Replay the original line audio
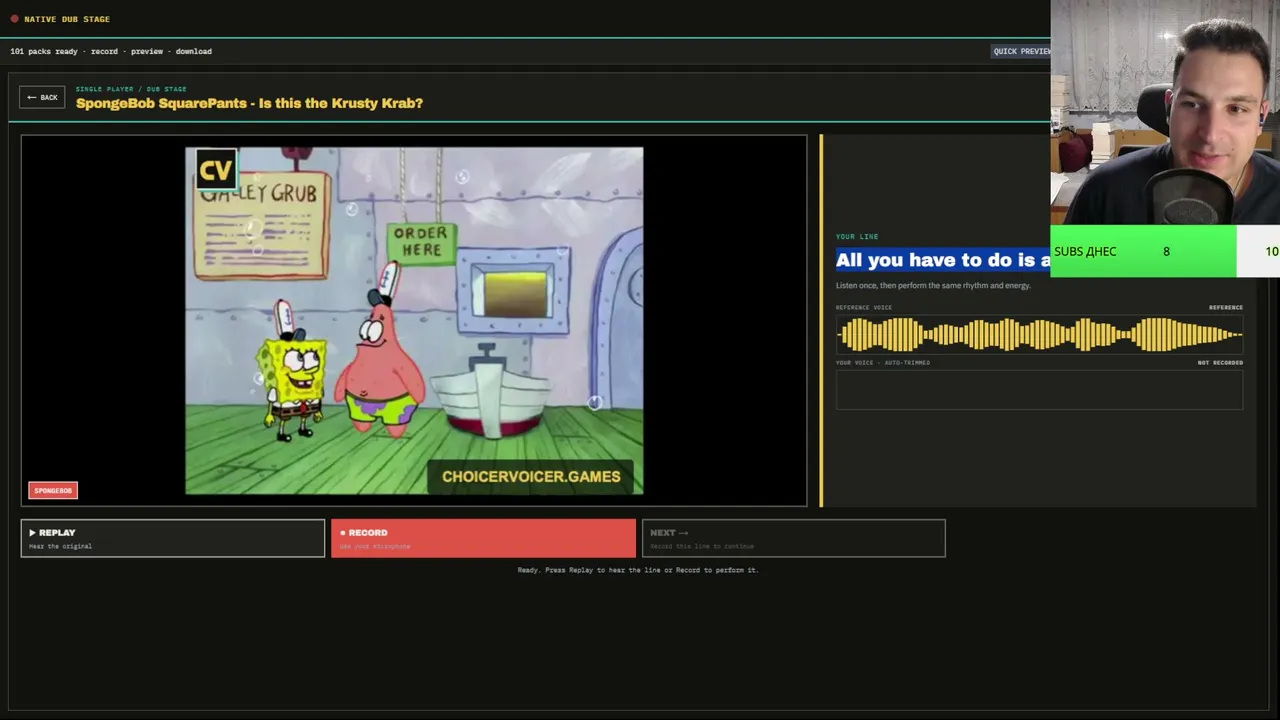This screenshot has width=1280, height=720. pyautogui.click(x=173, y=538)
